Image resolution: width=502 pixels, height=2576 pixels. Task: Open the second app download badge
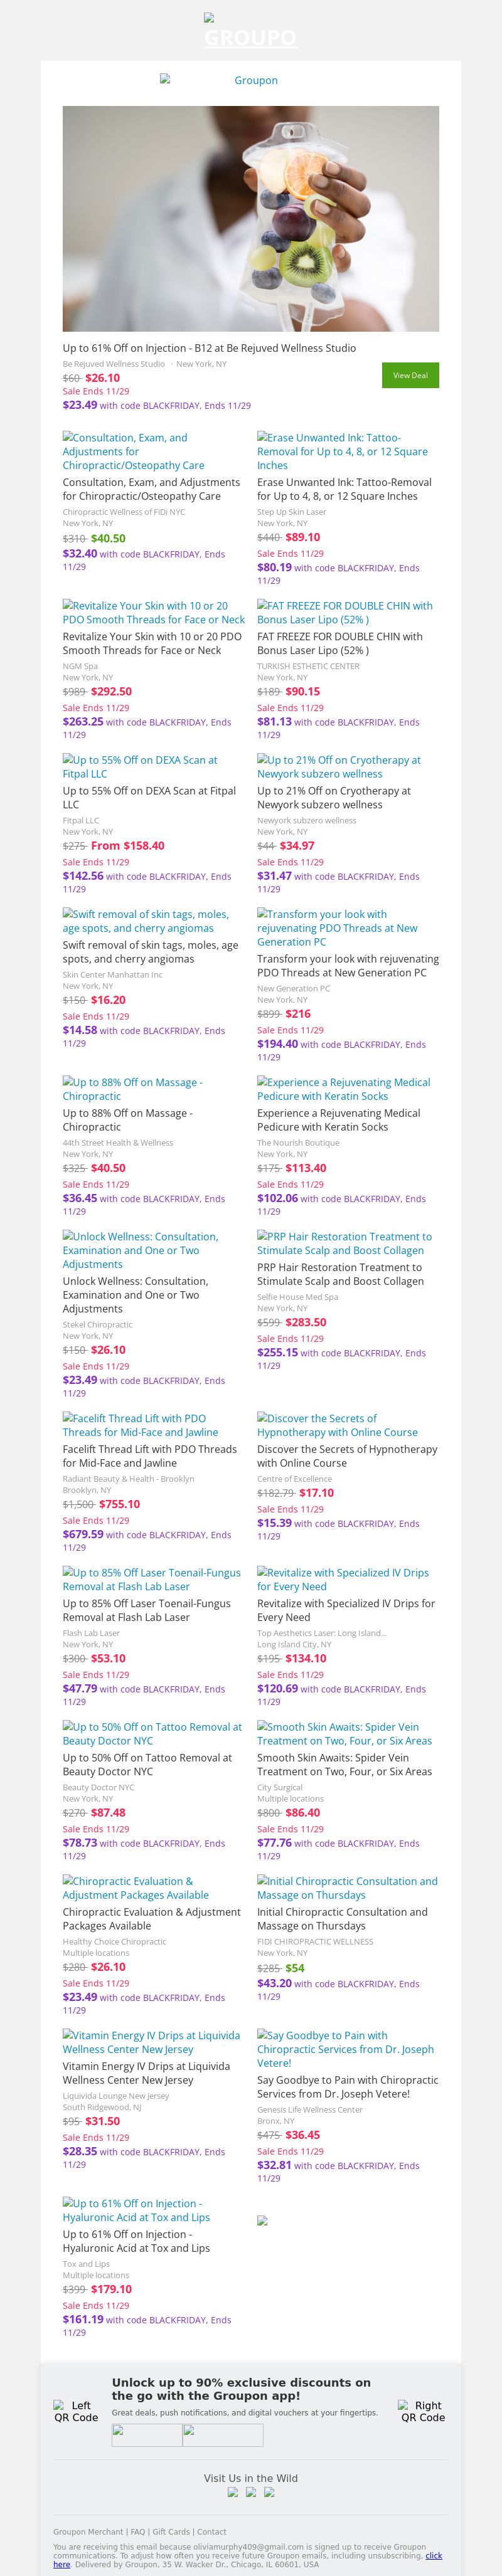[x=223, y=2435]
